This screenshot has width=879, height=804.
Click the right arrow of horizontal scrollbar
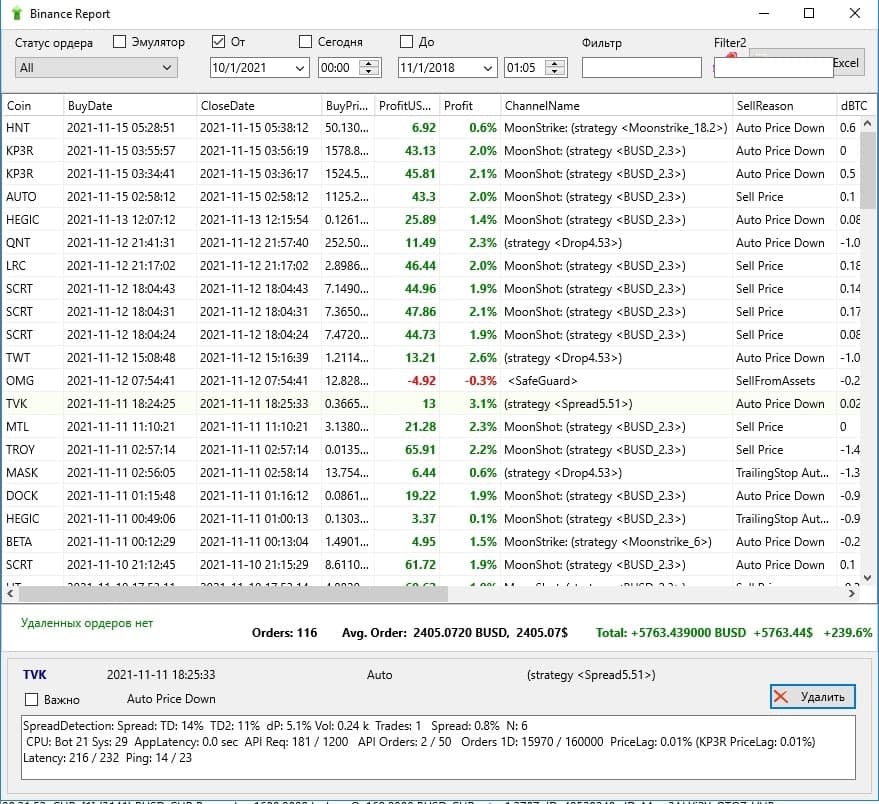(x=851, y=593)
